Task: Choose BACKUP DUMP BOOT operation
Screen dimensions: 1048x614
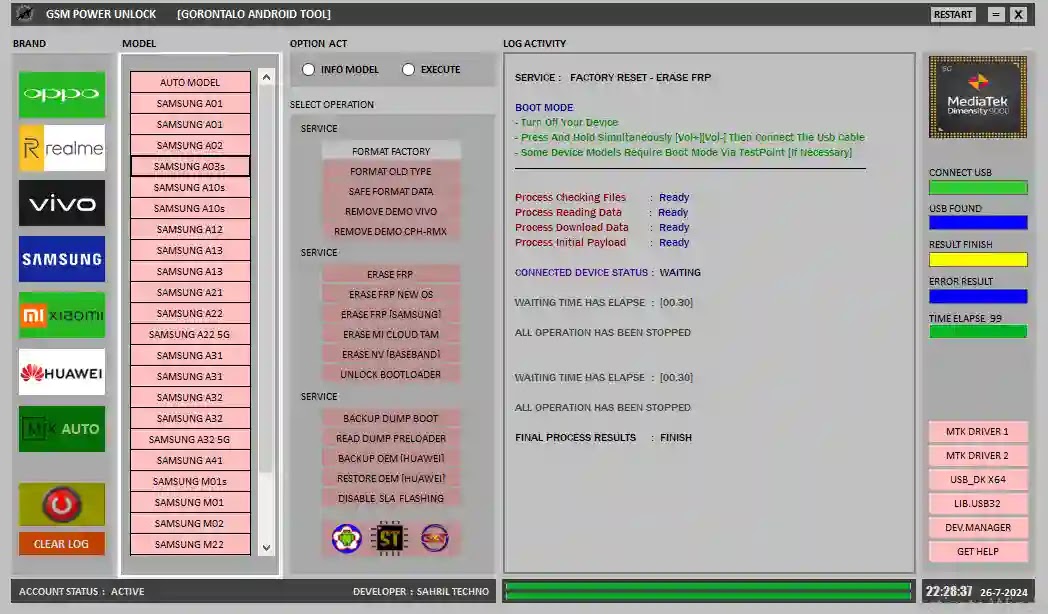Action: [391, 418]
